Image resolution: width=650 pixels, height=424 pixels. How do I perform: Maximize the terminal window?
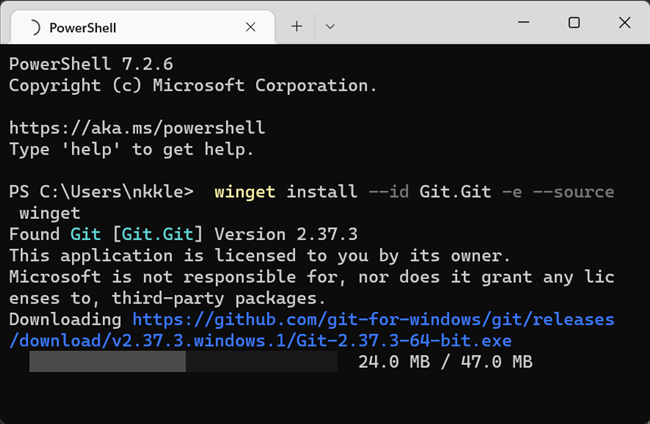point(574,22)
